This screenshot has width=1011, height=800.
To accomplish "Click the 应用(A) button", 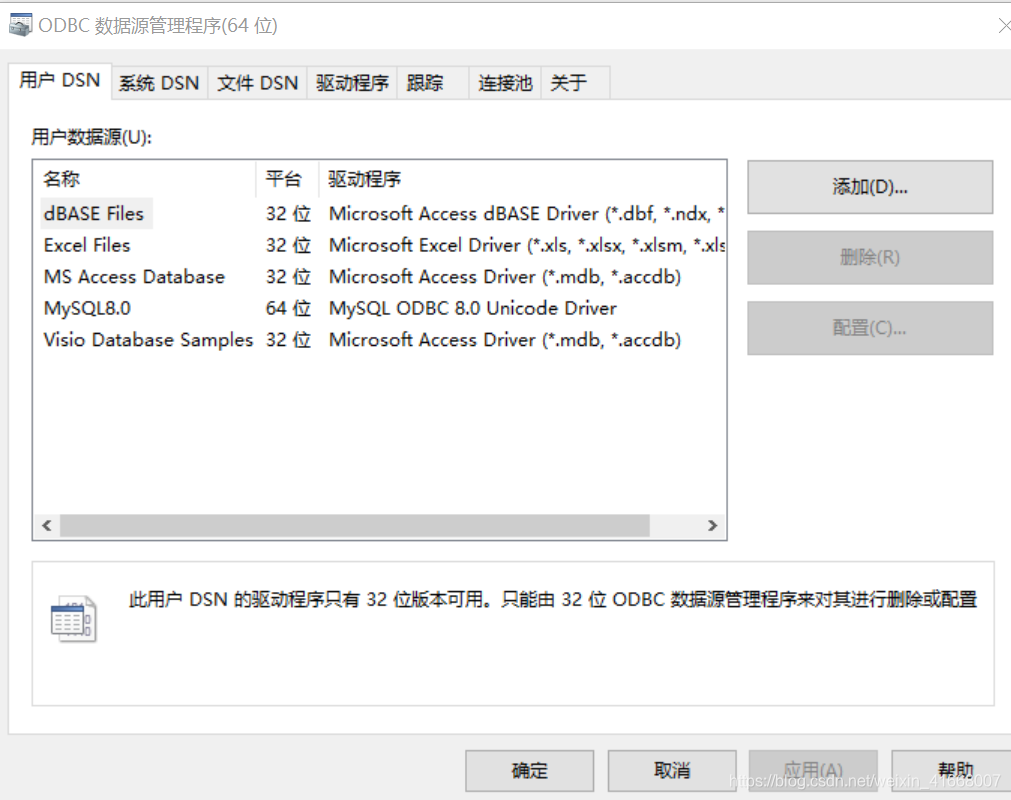I will [813, 770].
